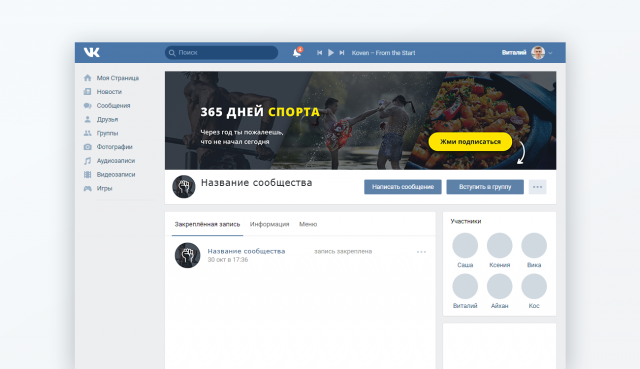Open the pinned post options ellipsis
Image resolution: width=640 pixels, height=369 pixels.
click(421, 252)
